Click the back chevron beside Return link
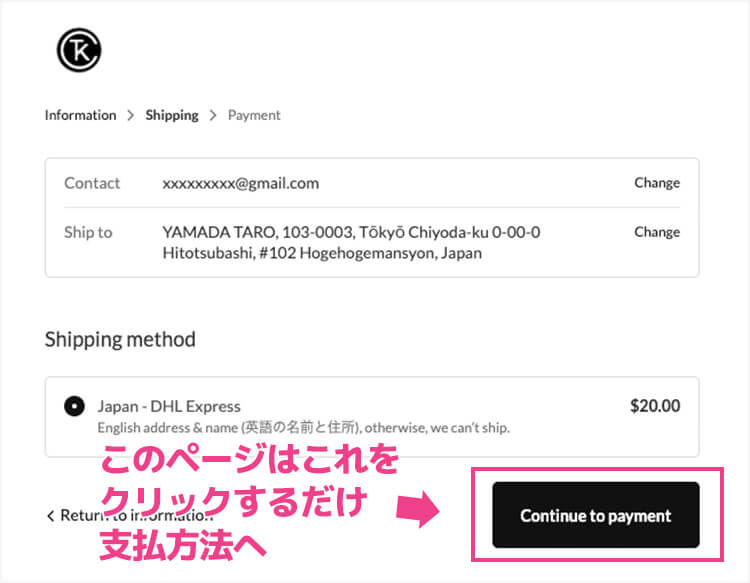Image resolution: width=750 pixels, height=583 pixels. (x=50, y=516)
